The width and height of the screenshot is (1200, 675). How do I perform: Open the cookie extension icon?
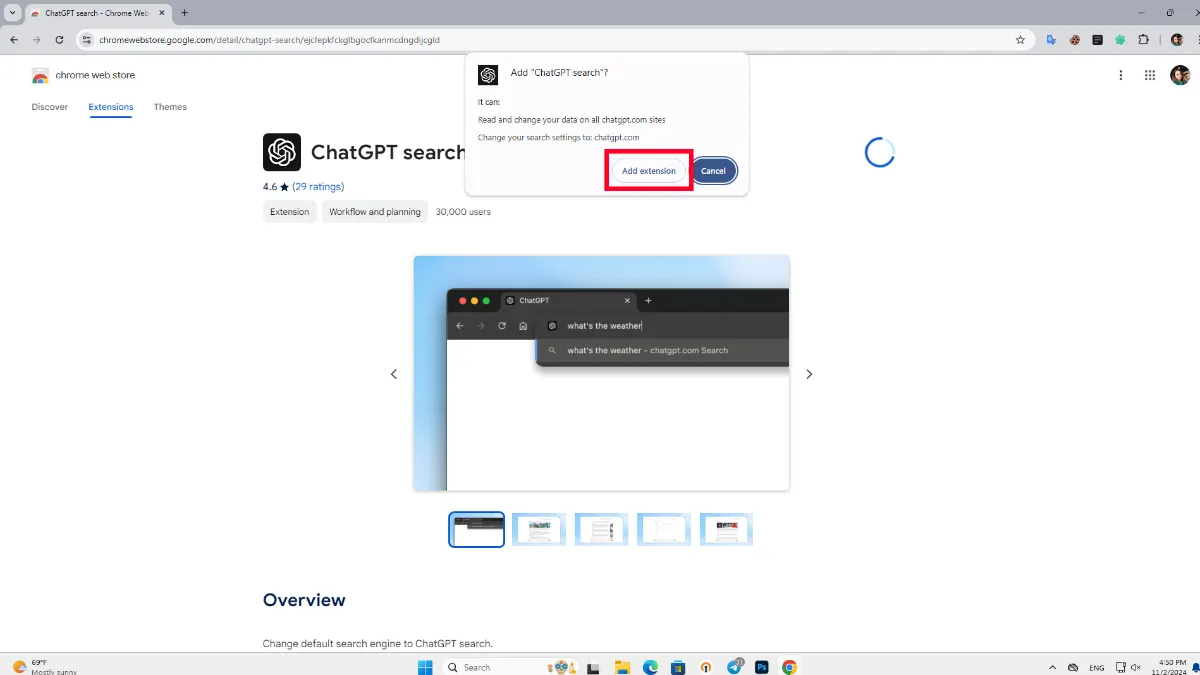point(1075,40)
